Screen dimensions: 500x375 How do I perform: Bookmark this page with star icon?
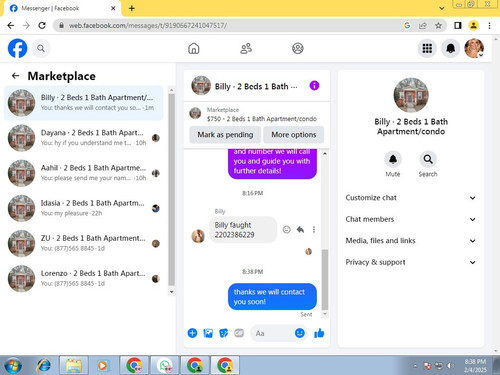438,25
